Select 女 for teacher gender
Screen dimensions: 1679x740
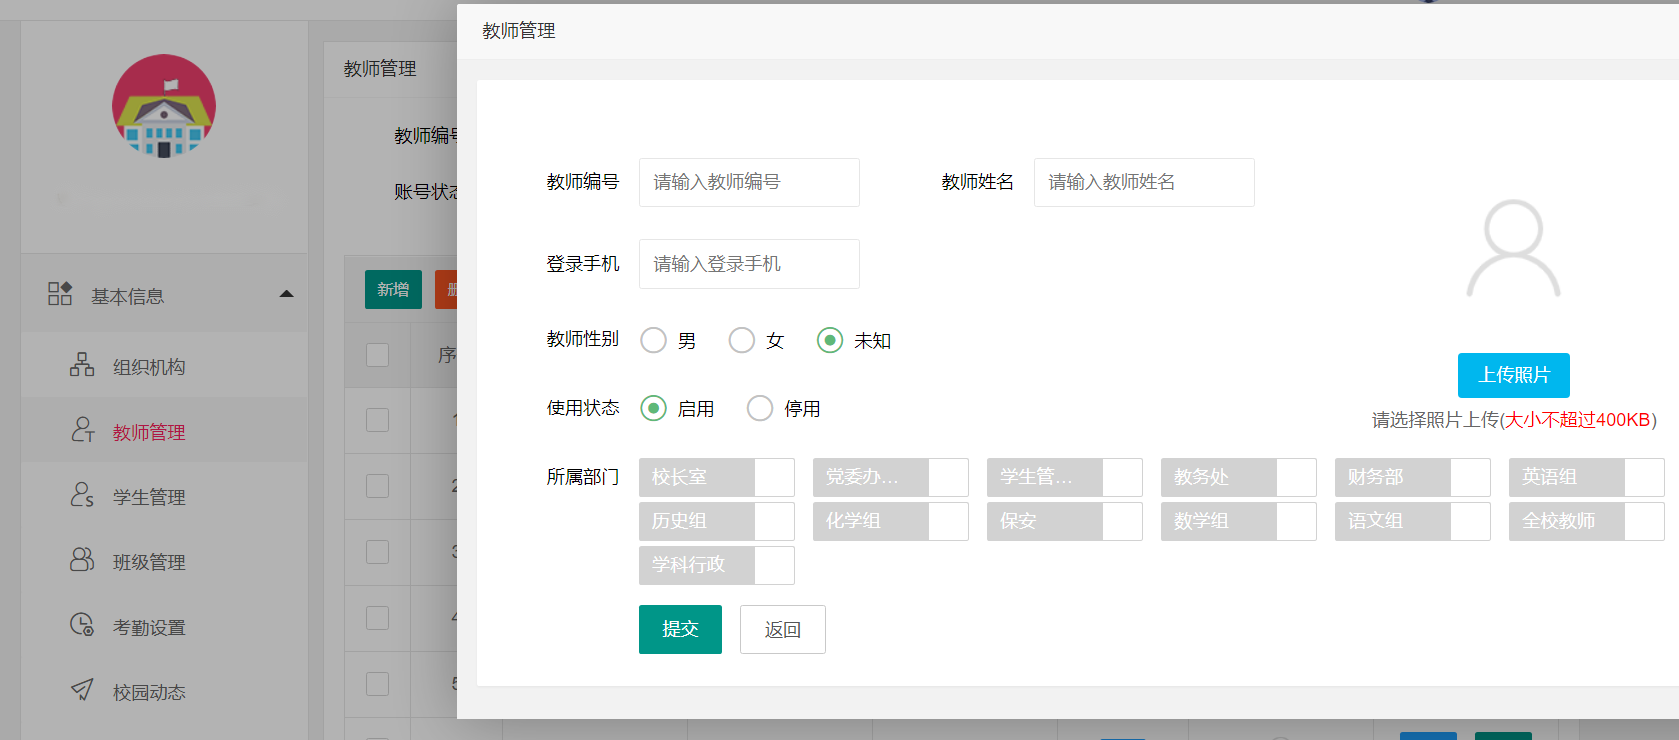tap(742, 341)
